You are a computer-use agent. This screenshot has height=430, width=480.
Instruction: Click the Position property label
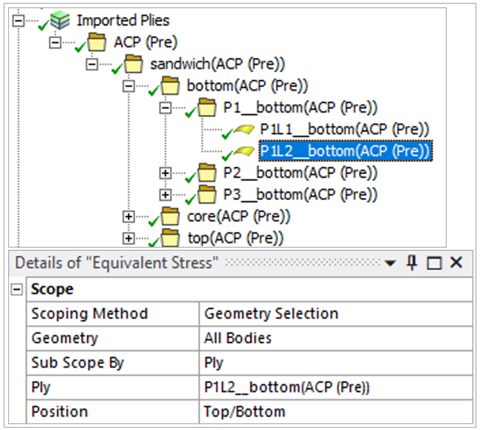click(x=59, y=412)
